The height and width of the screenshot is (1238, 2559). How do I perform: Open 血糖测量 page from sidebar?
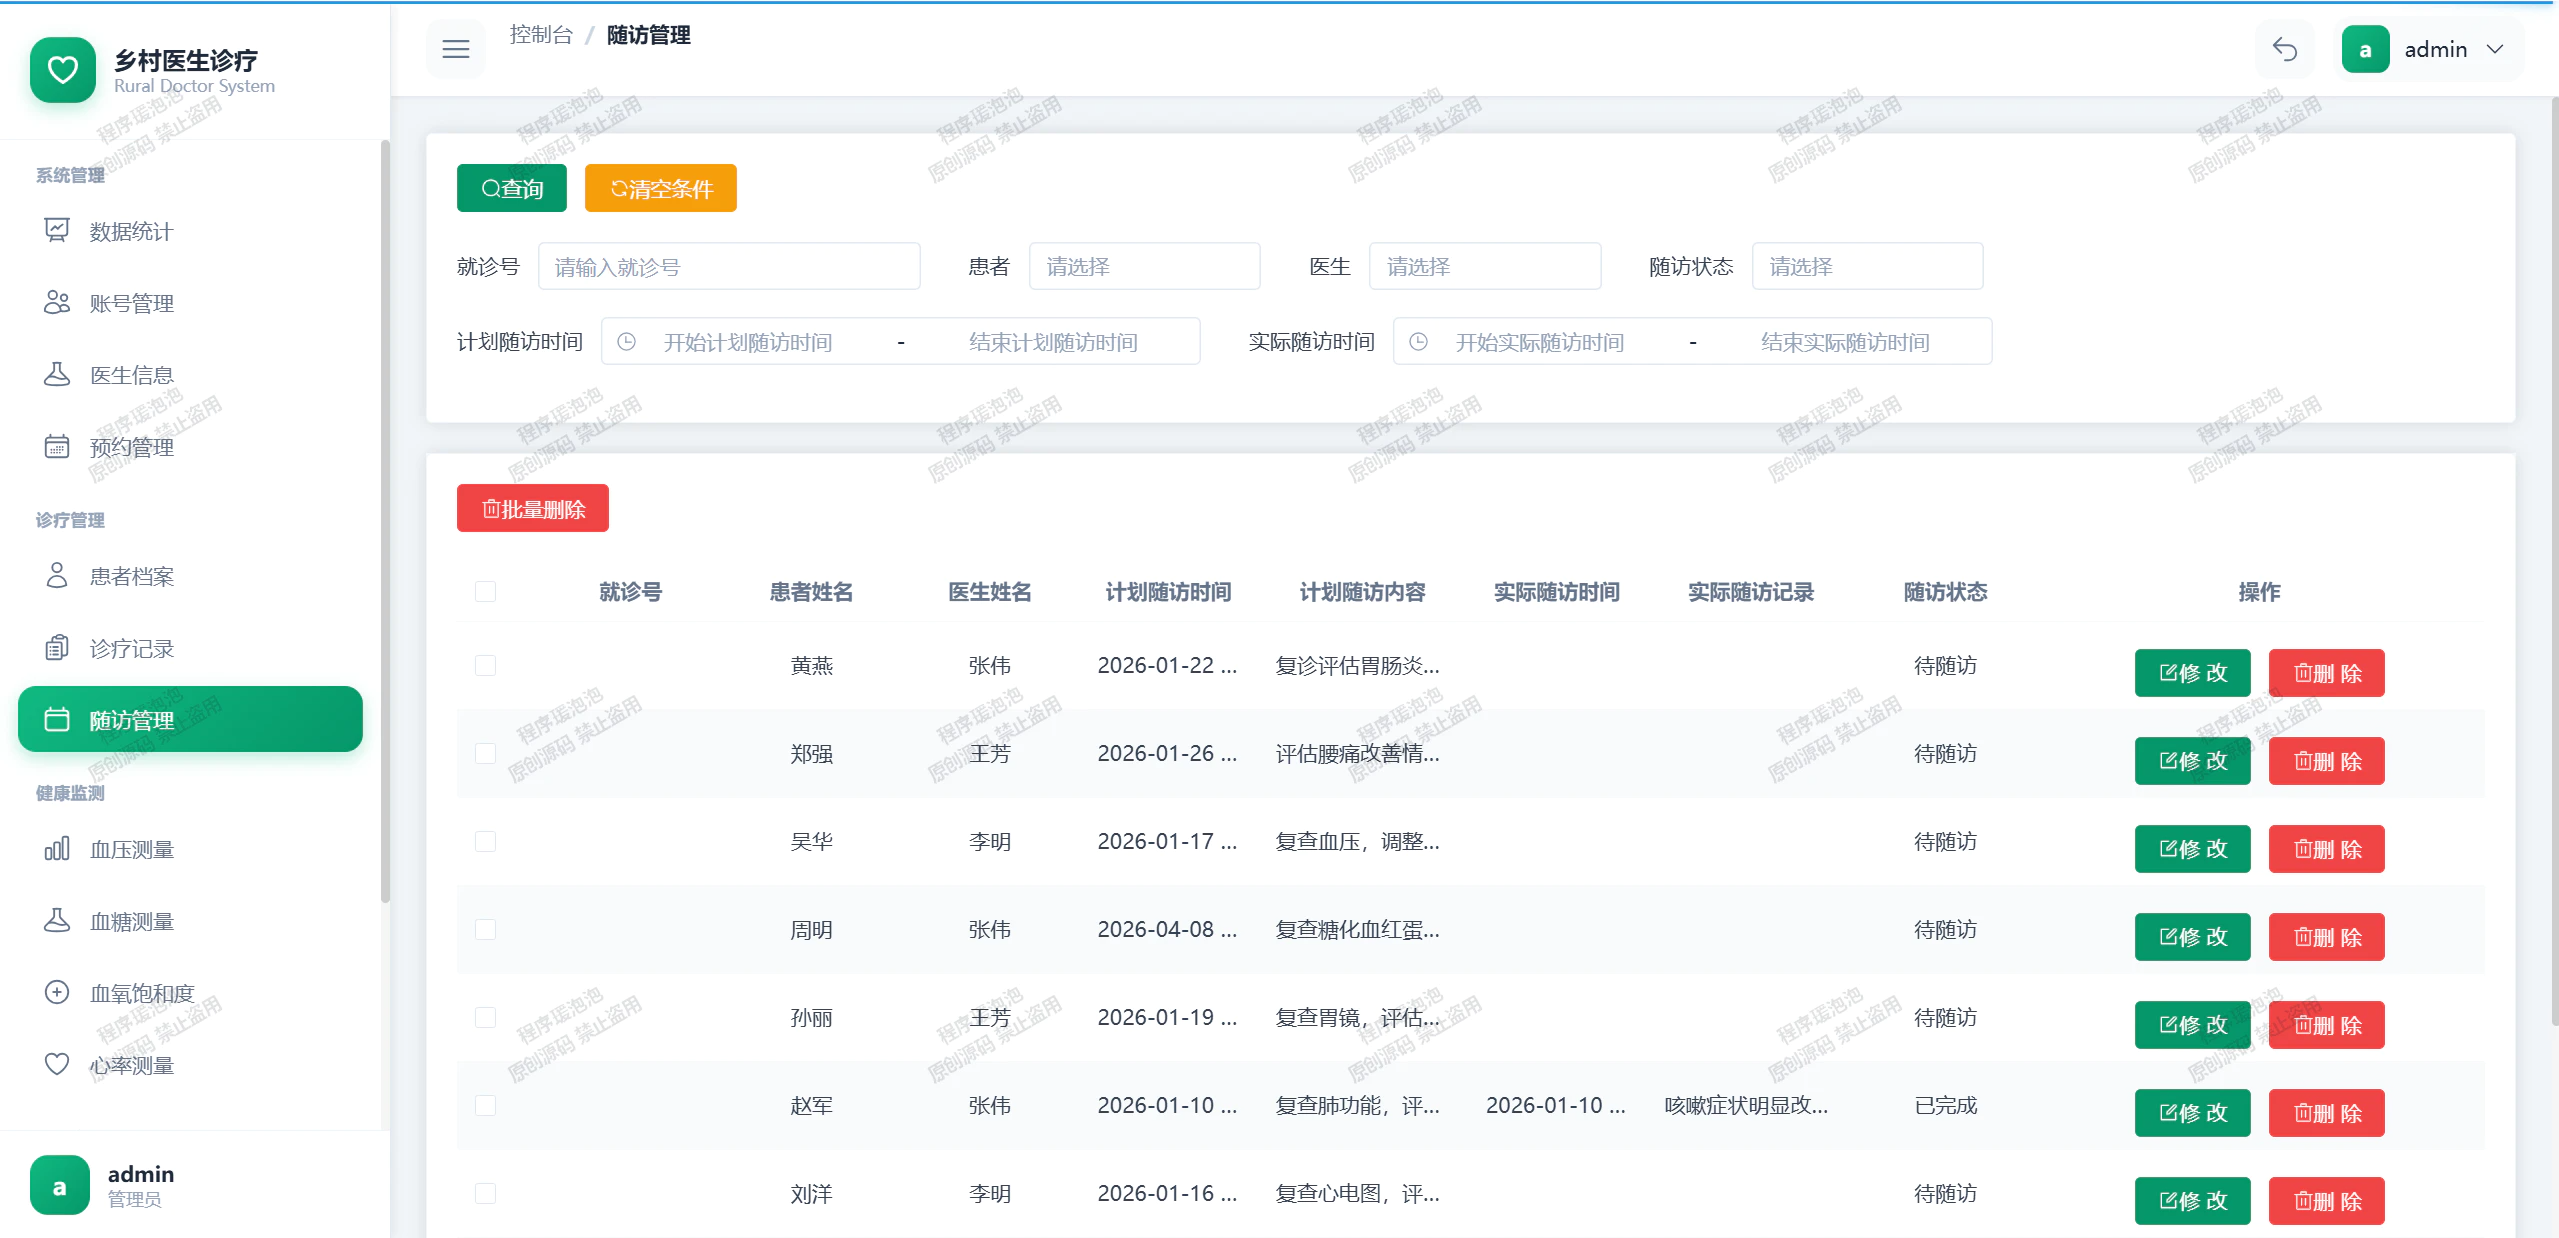[190, 921]
